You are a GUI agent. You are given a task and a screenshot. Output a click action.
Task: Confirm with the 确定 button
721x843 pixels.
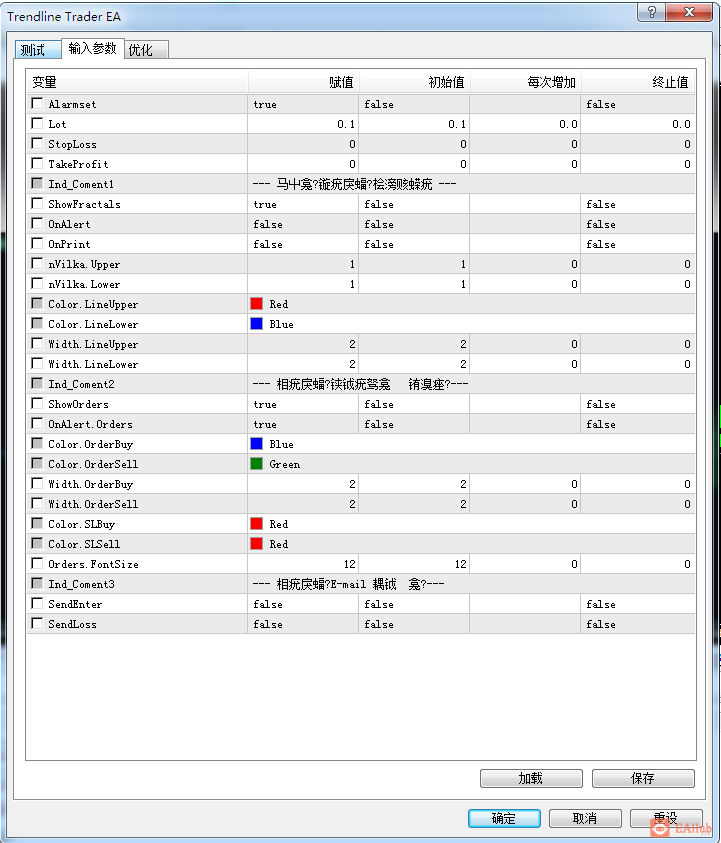tap(504, 818)
